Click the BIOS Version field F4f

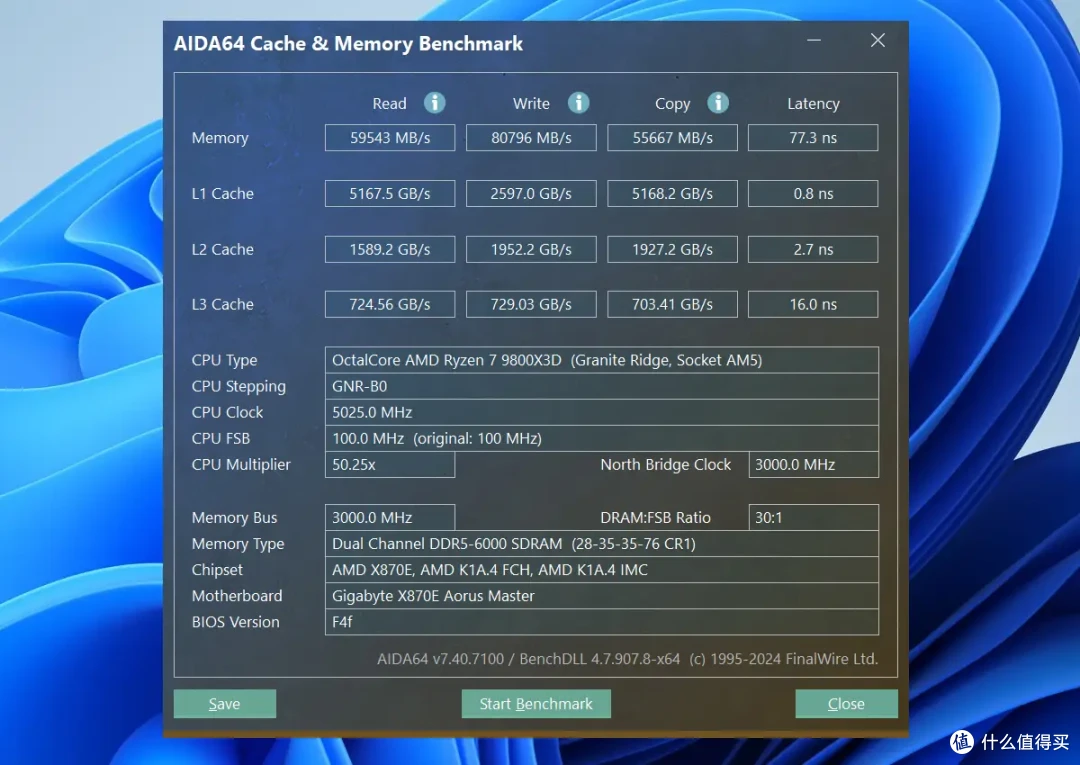602,622
